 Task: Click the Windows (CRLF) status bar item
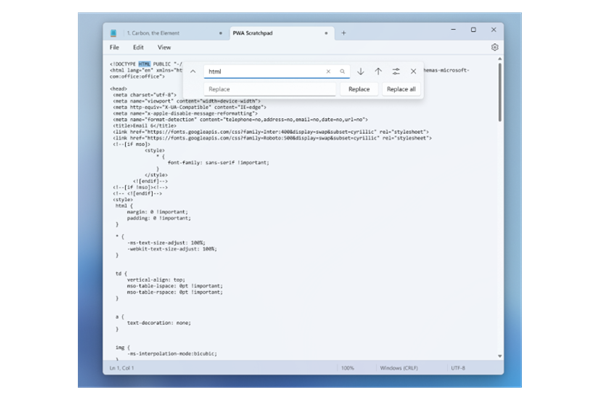click(400, 368)
